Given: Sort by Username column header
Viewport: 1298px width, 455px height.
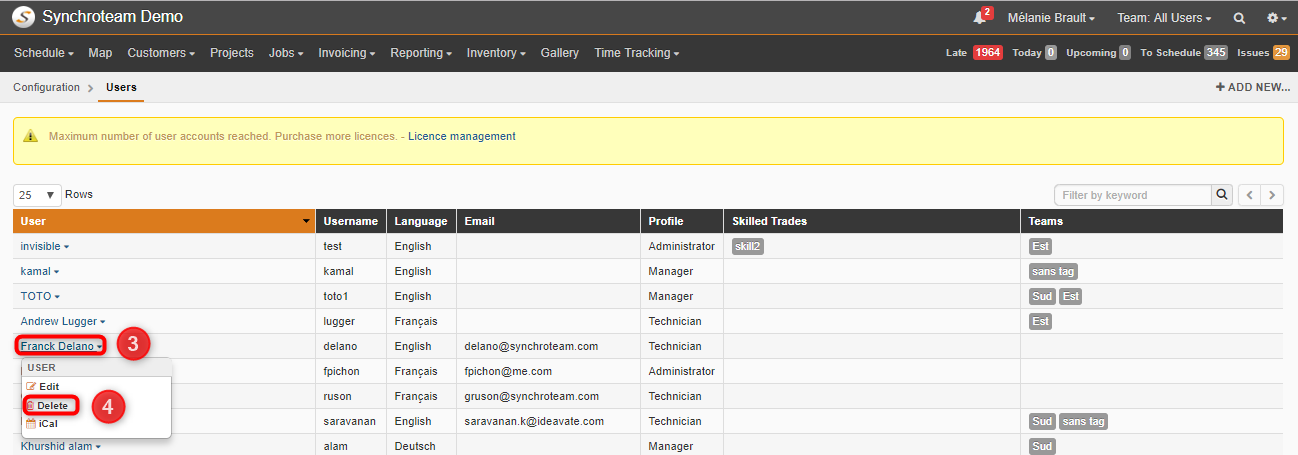Looking at the screenshot, I should 351,221.
